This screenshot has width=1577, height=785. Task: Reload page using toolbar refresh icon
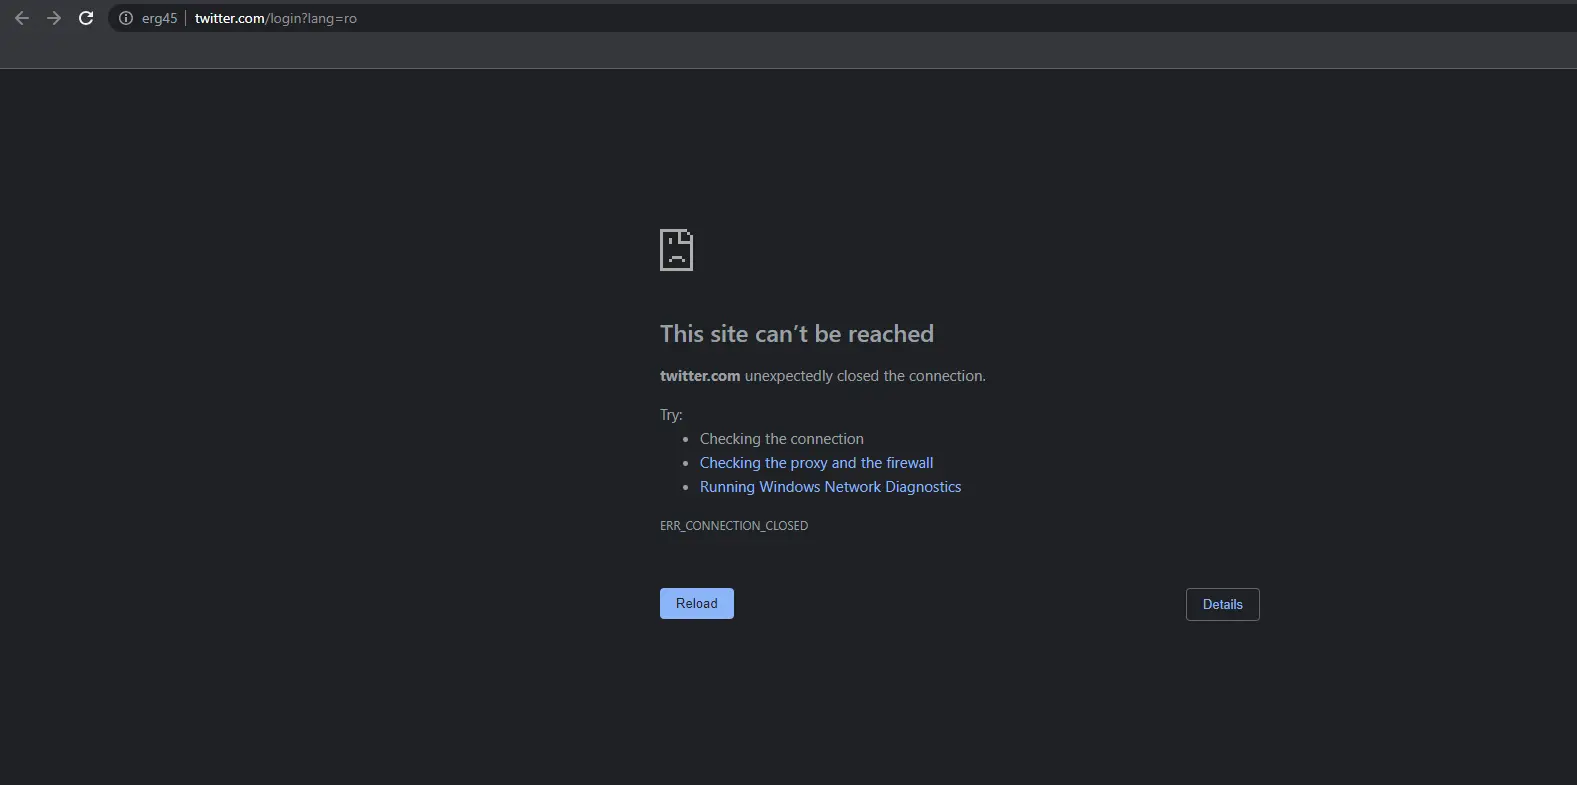coord(86,18)
